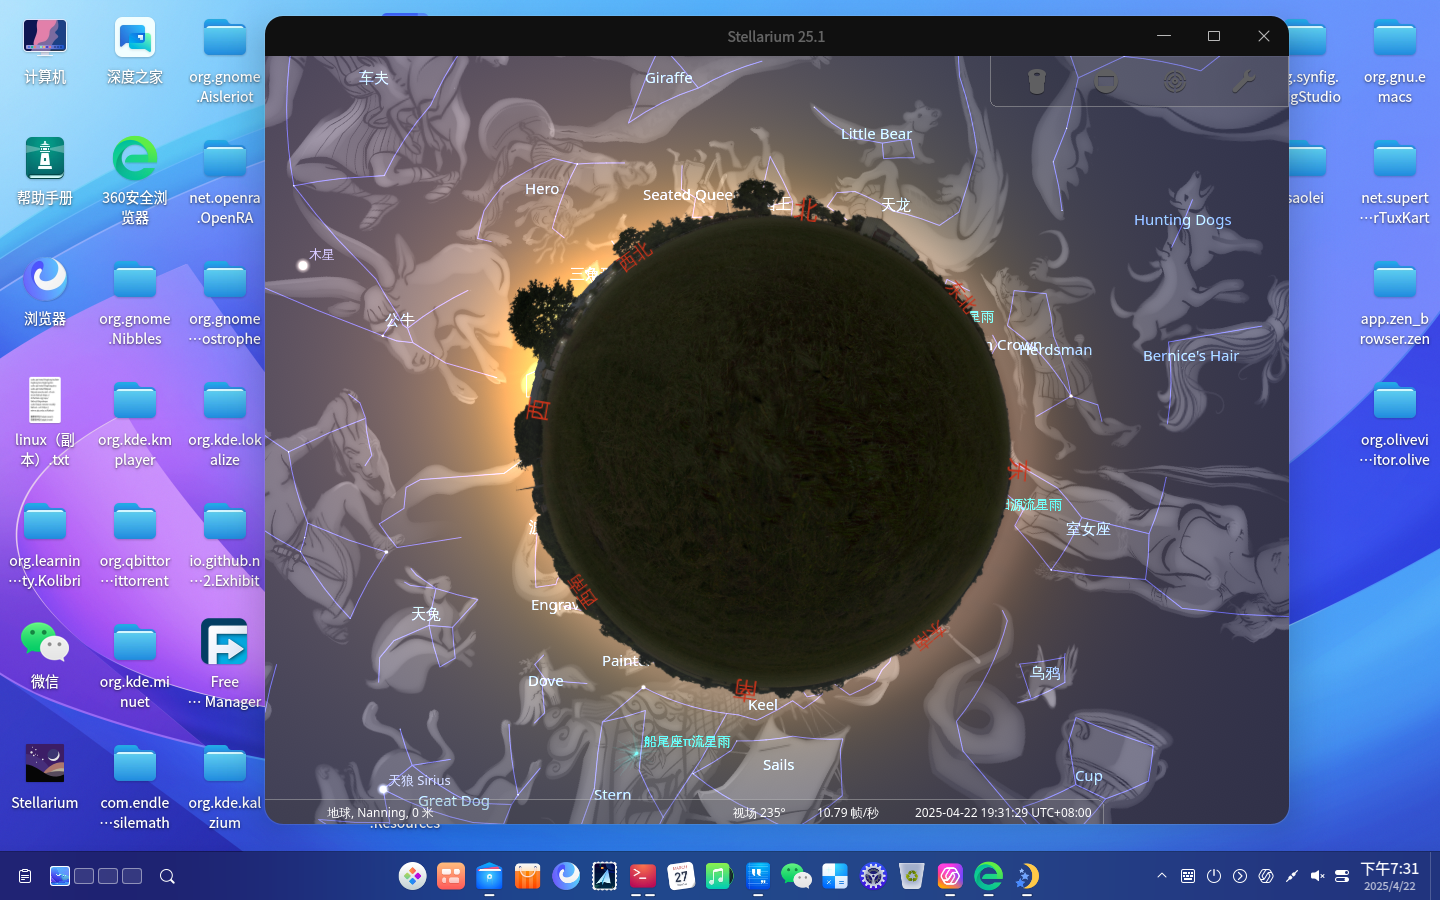Expand the system tray hidden icons arrow
The width and height of the screenshot is (1440, 900).
[1162, 876]
